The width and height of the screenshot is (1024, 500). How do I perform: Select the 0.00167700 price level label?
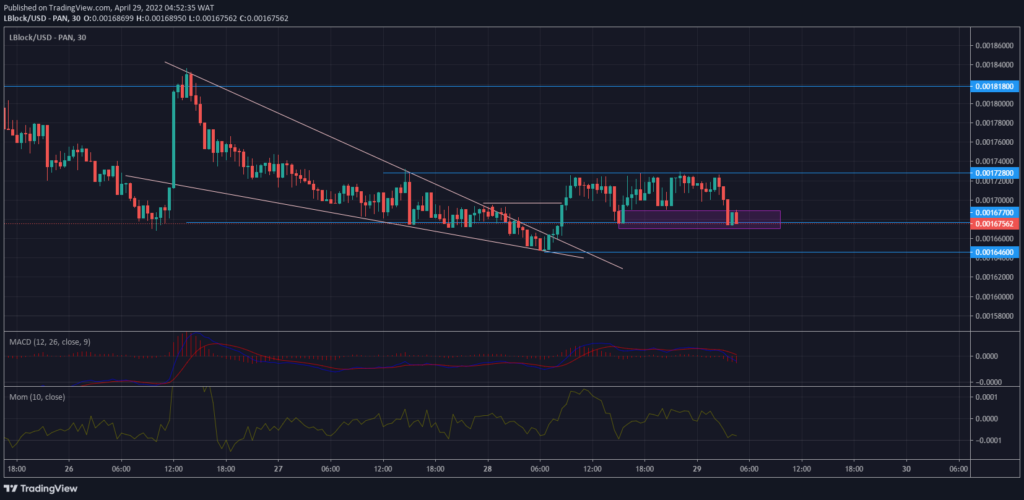tap(995, 213)
